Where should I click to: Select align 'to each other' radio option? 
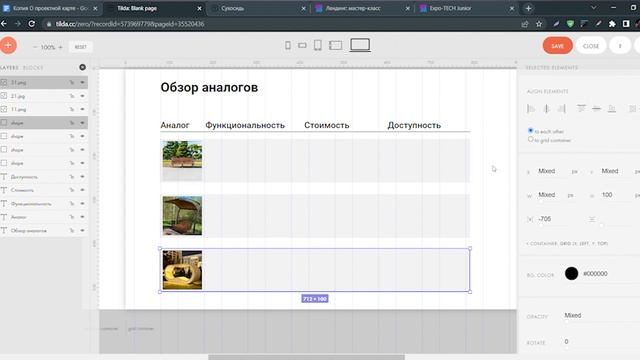(x=531, y=131)
